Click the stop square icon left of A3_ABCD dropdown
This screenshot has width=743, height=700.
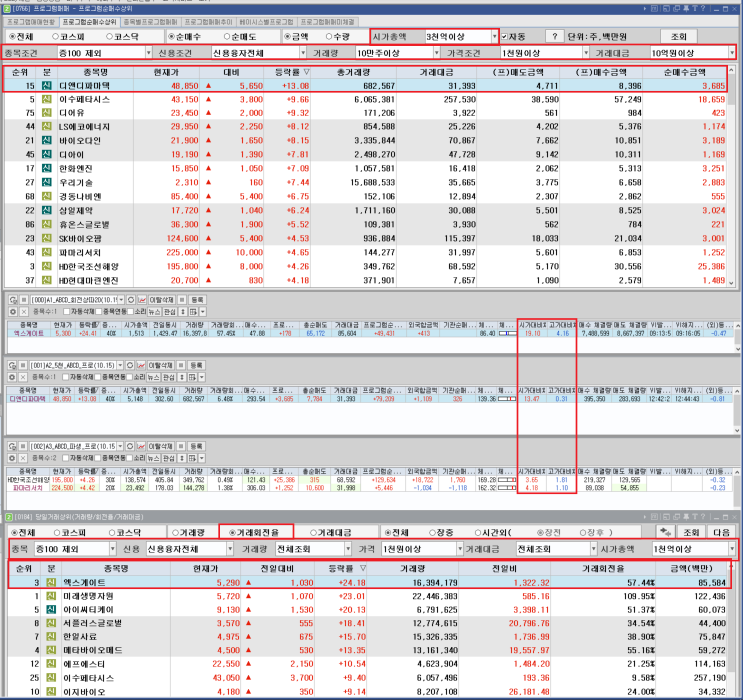click(23, 446)
